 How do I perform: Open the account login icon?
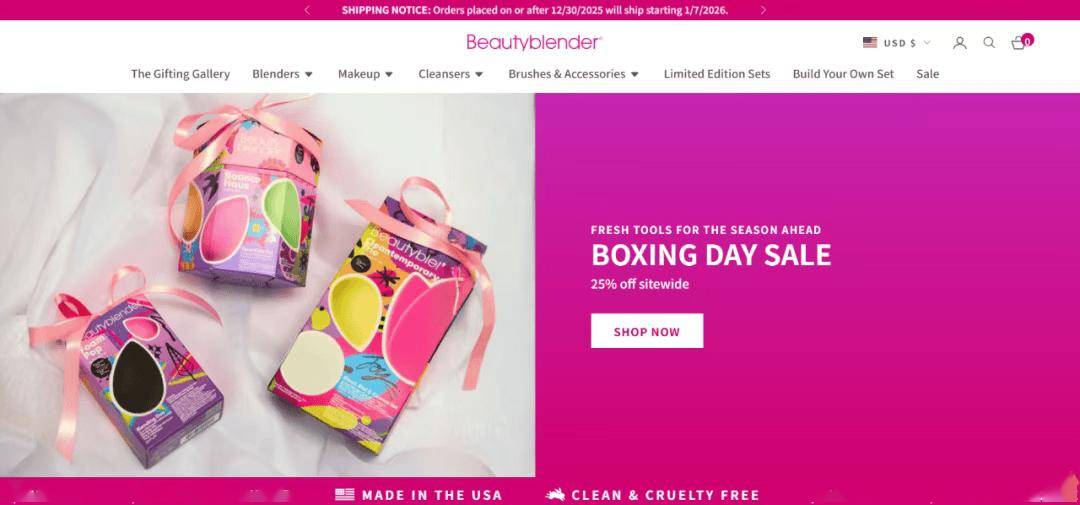[959, 43]
